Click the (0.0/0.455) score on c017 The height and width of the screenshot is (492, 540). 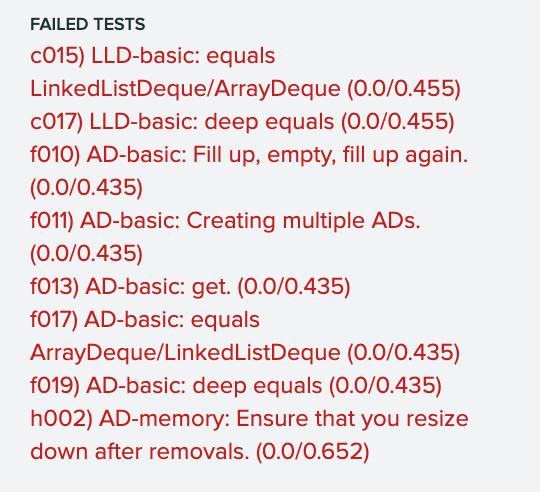[398, 122]
